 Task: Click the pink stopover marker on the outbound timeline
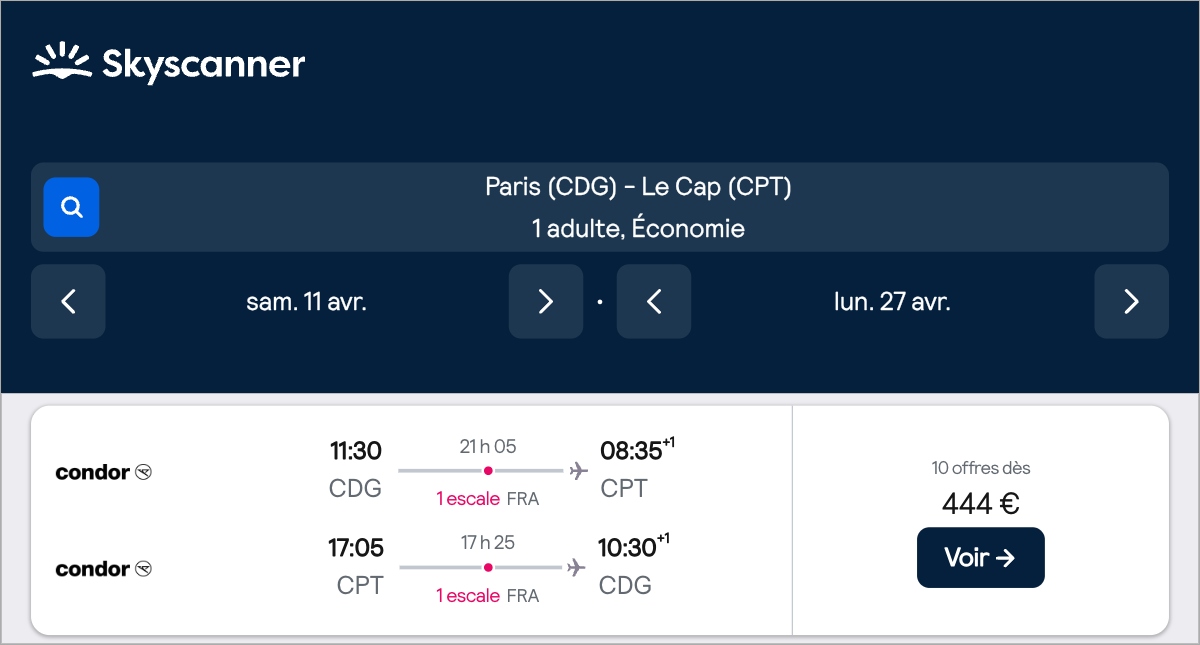point(487,469)
